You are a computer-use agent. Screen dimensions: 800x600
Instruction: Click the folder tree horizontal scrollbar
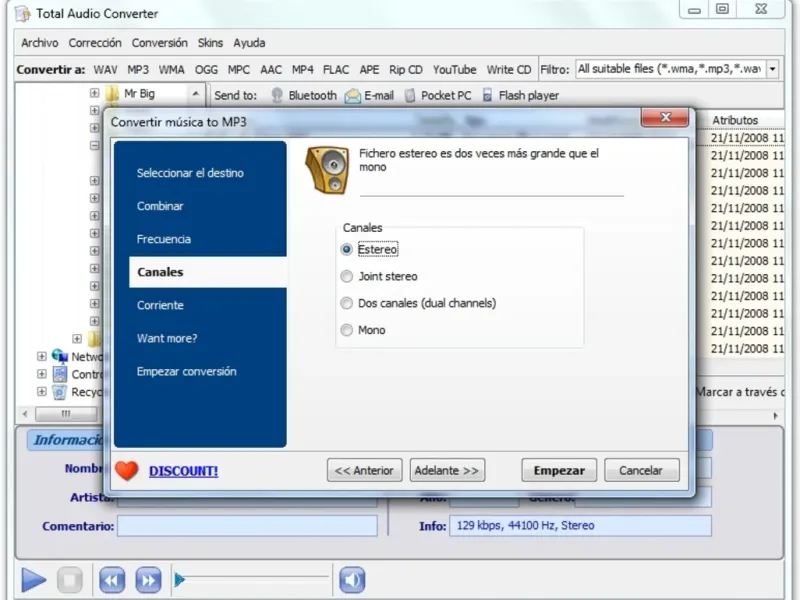66,414
